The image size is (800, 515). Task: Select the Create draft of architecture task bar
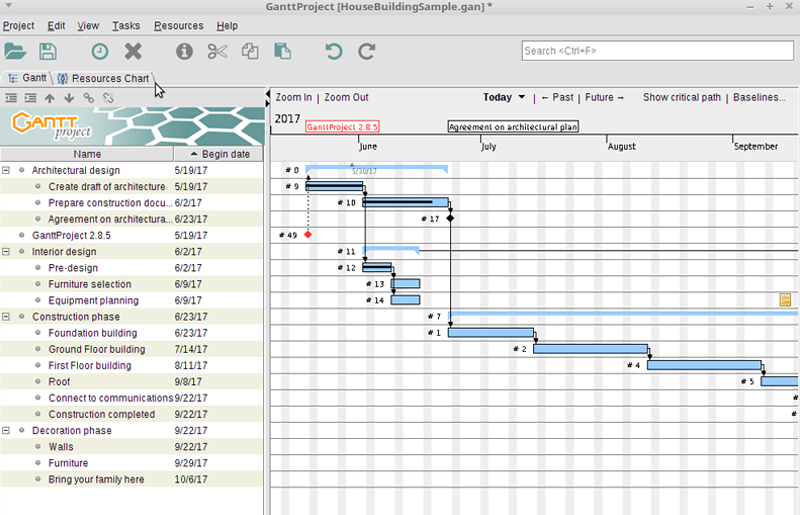pyautogui.click(x=334, y=186)
